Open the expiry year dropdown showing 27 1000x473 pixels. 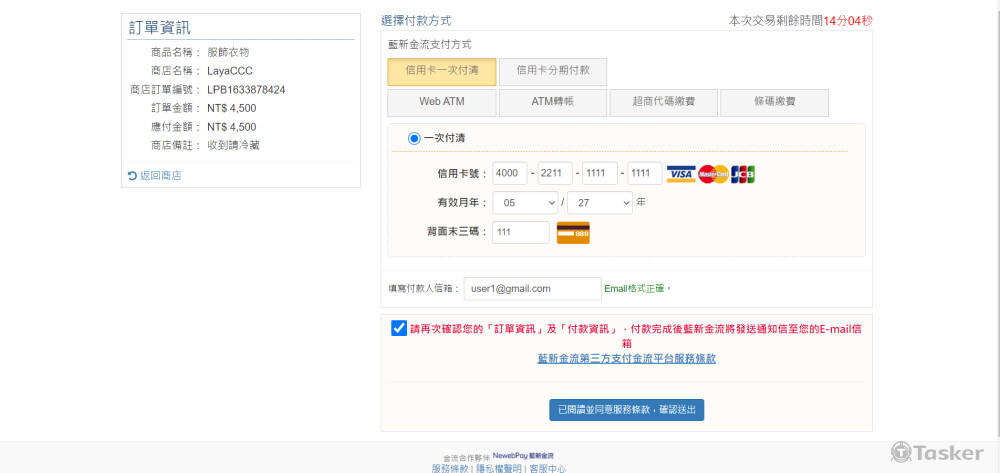(x=600, y=203)
